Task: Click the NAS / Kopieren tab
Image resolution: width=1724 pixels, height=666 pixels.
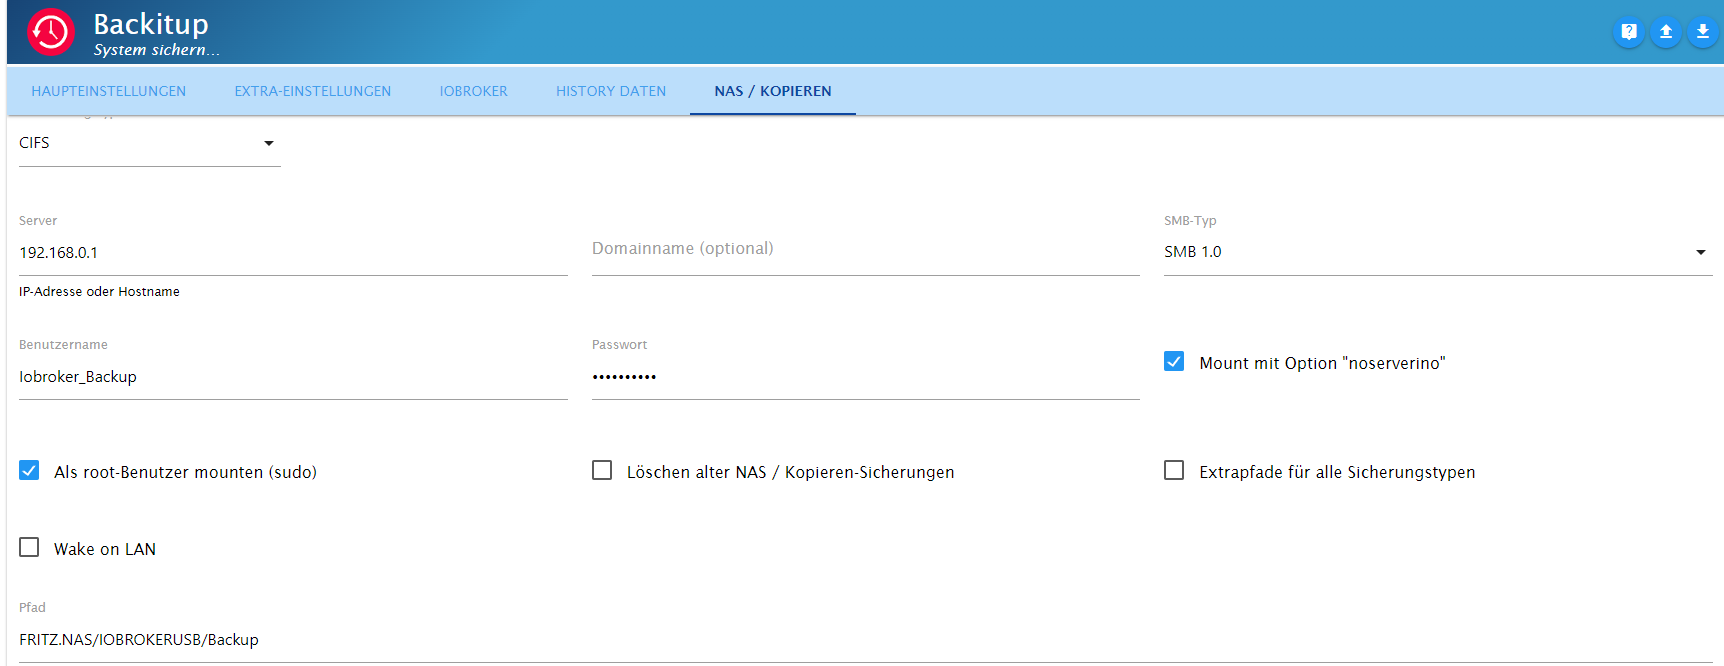Action: [x=772, y=91]
